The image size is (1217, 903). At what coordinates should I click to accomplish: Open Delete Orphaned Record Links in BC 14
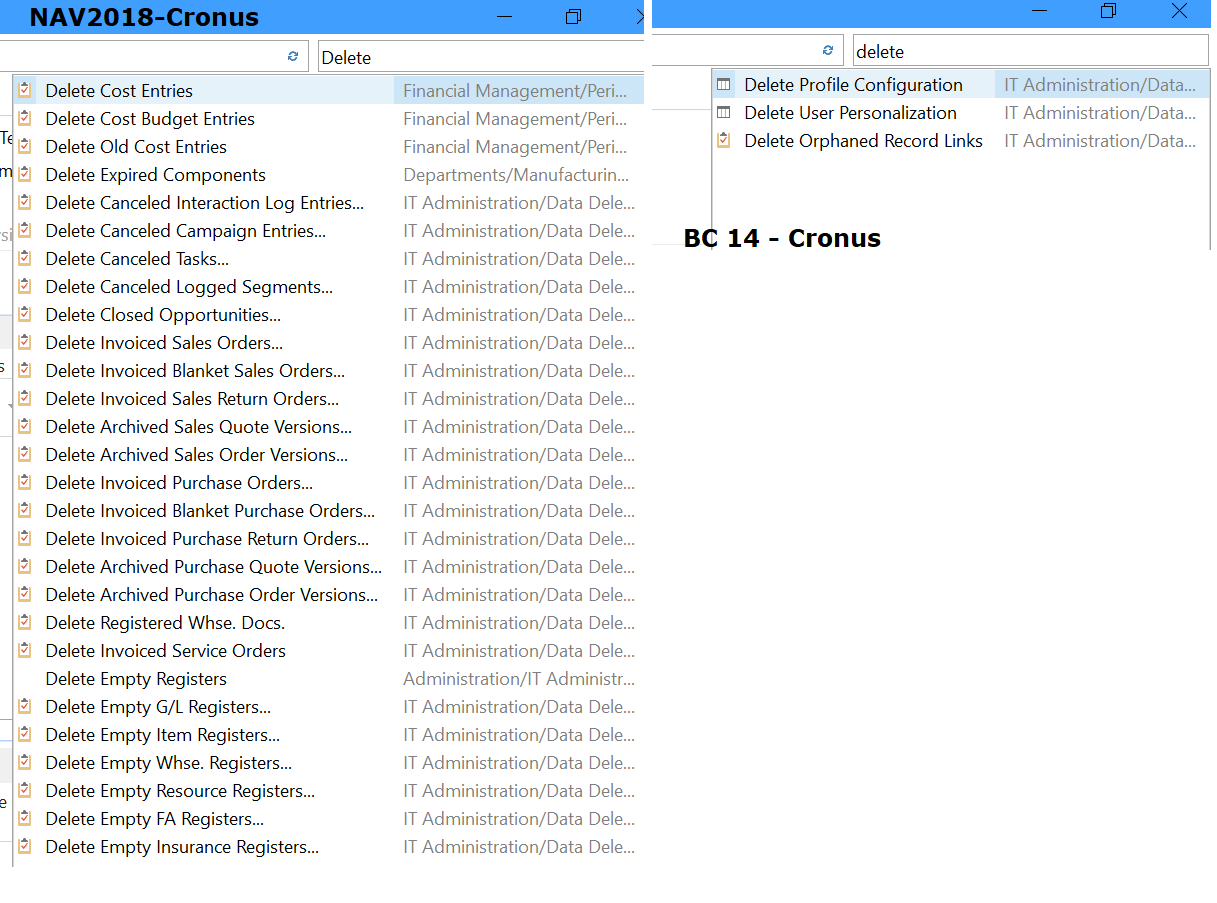pyautogui.click(x=960, y=140)
